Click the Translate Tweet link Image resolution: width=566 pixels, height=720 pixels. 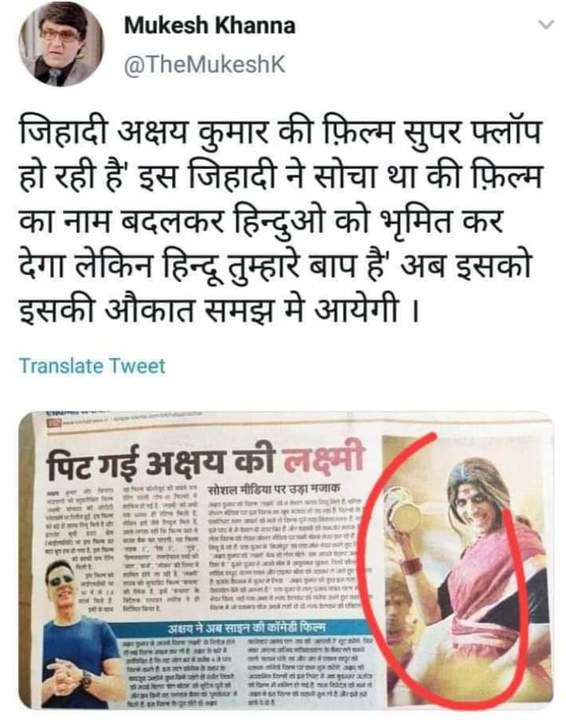pyautogui.click(x=92, y=366)
